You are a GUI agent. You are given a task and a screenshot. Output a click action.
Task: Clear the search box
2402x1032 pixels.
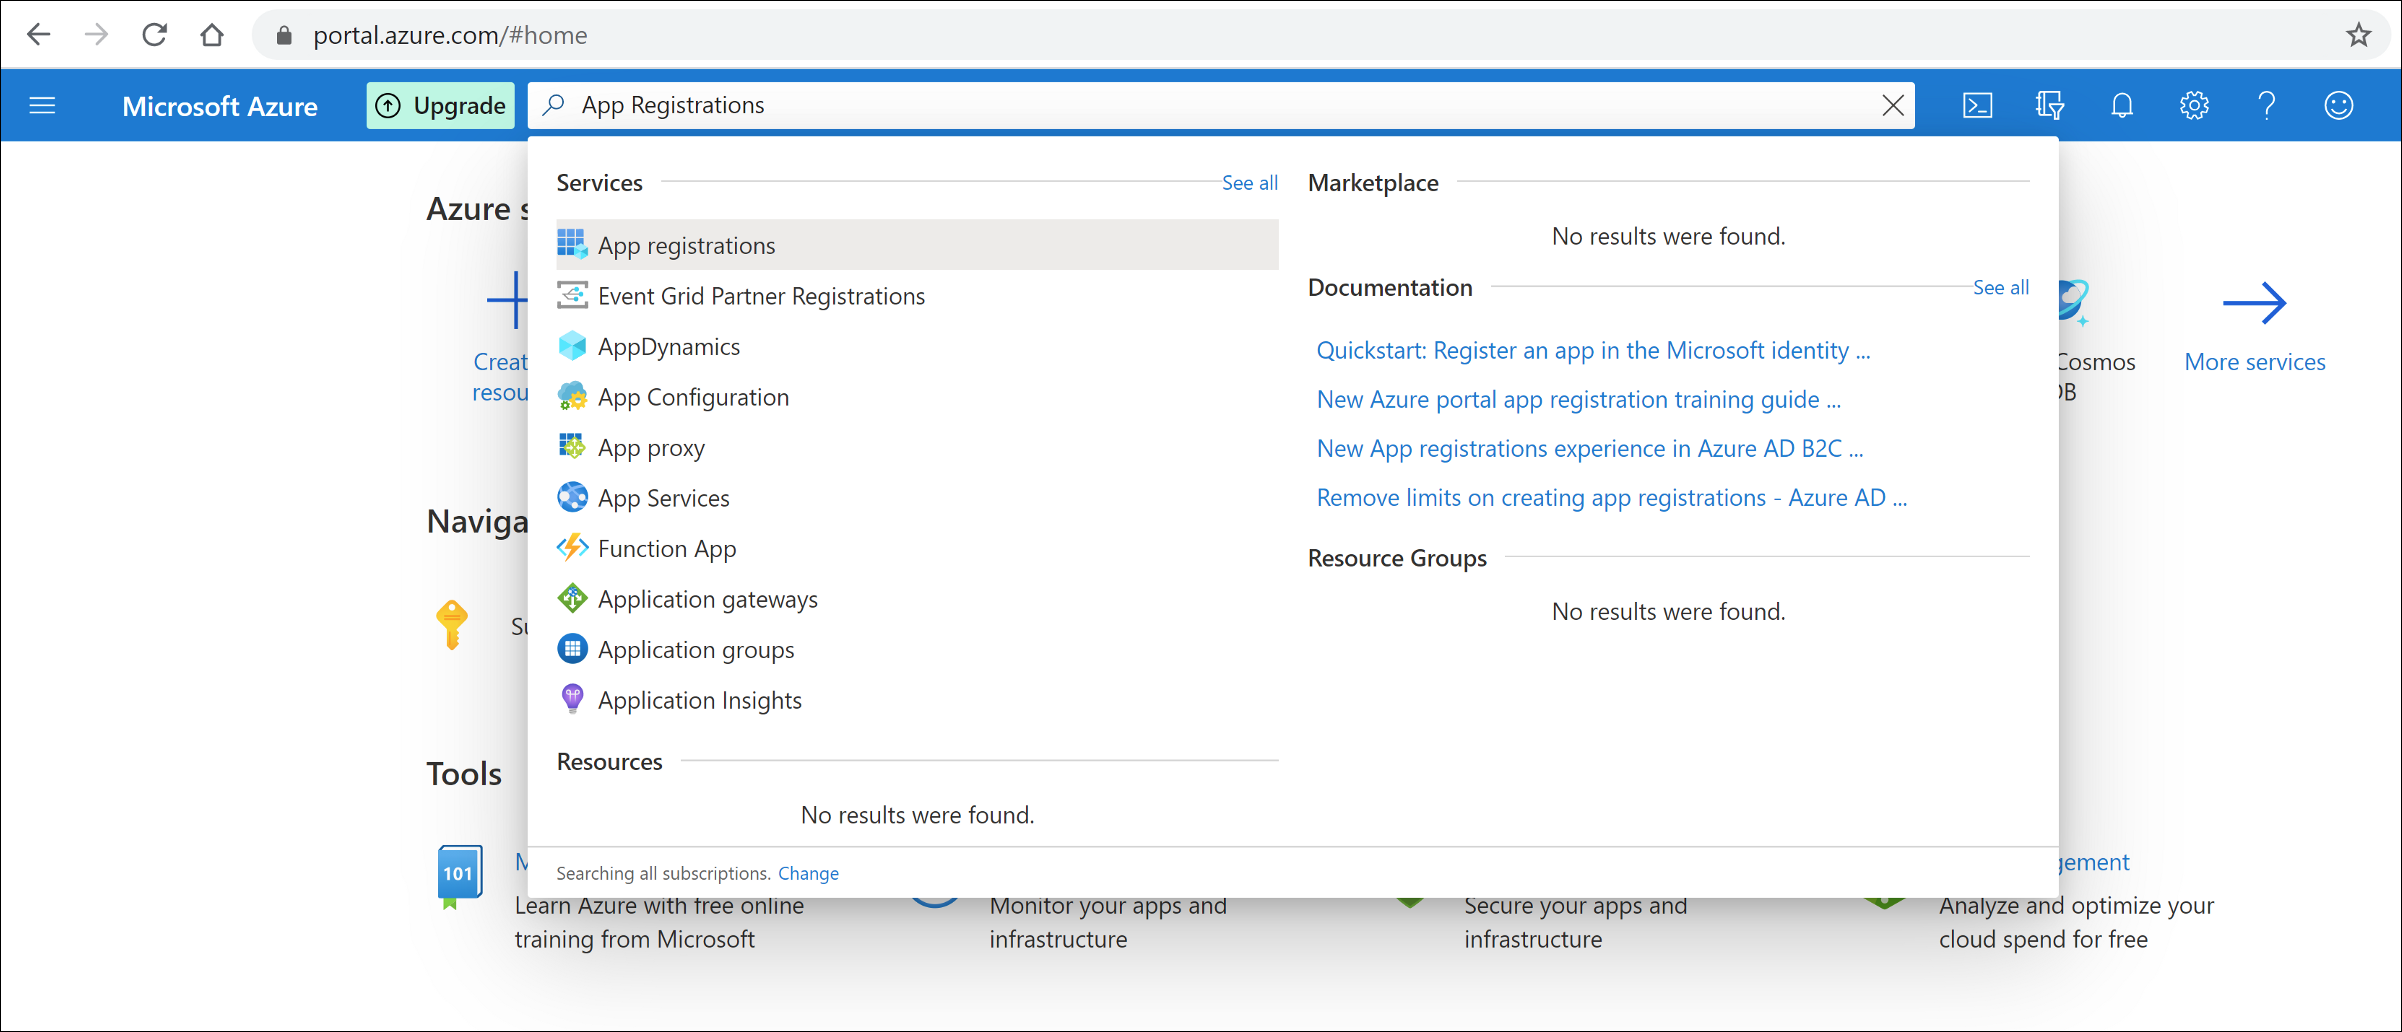(1892, 105)
